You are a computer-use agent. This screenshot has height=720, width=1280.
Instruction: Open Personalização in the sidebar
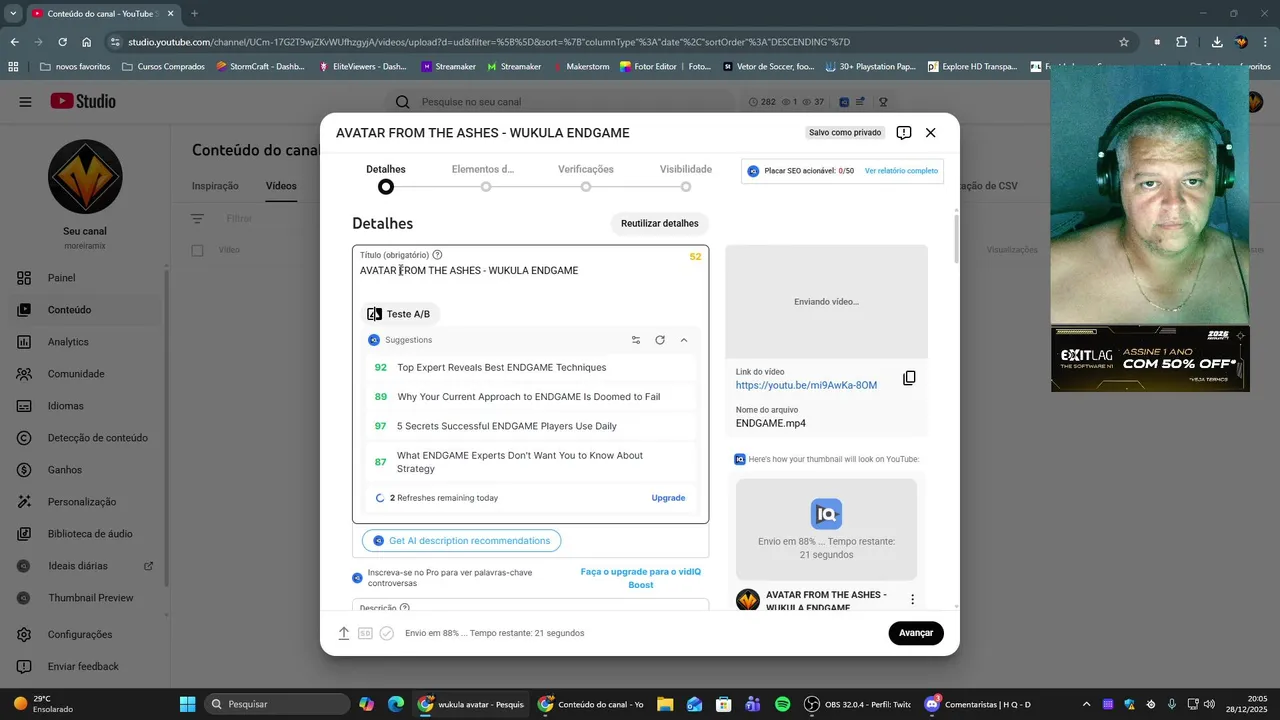pyautogui.click(x=85, y=502)
